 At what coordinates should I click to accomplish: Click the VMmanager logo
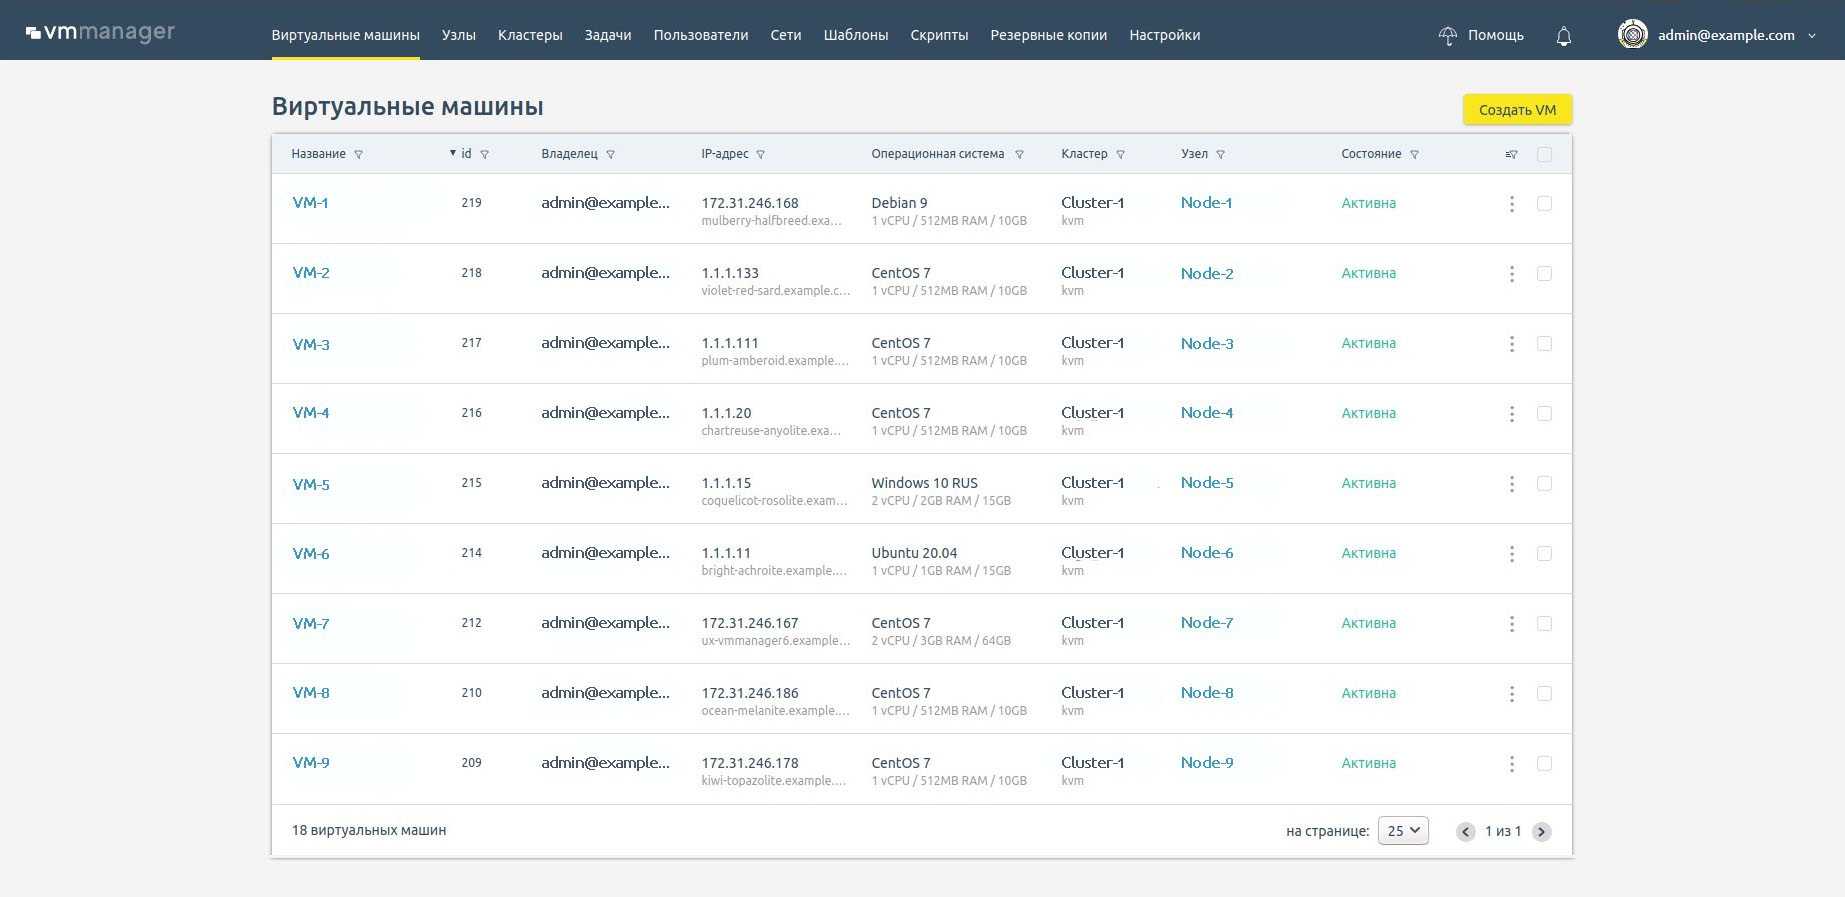tap(100, 33)
